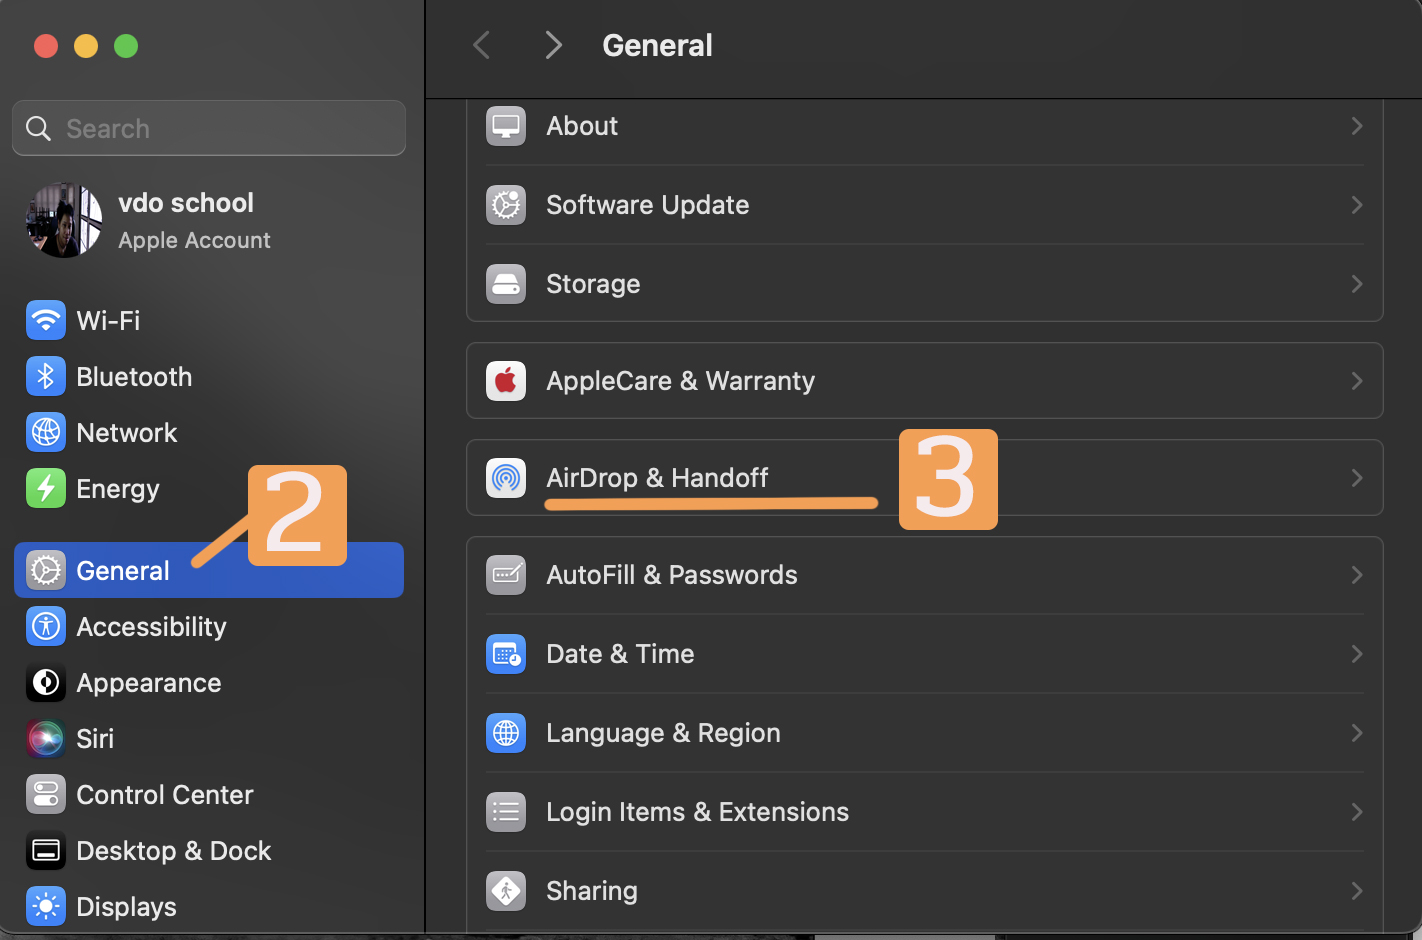This screenshot has width=1422, height=940.
Task: Select Control Center in the sidebar
Action: tap(209, 795)
